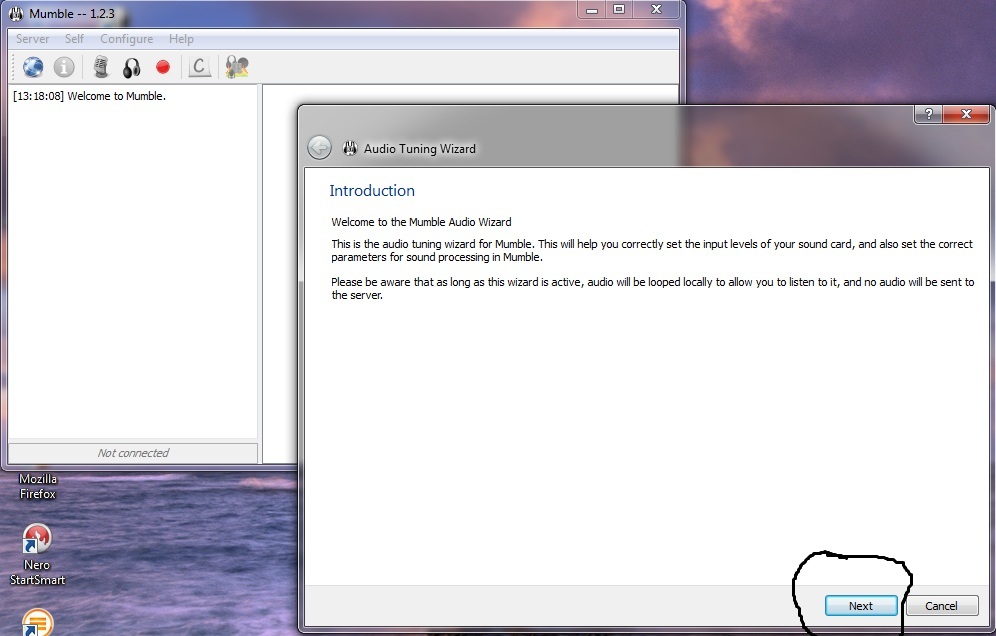Viewport: 996px width, 636px height.
Task: Minimize the Mumble main window
Action: [592, 10]
